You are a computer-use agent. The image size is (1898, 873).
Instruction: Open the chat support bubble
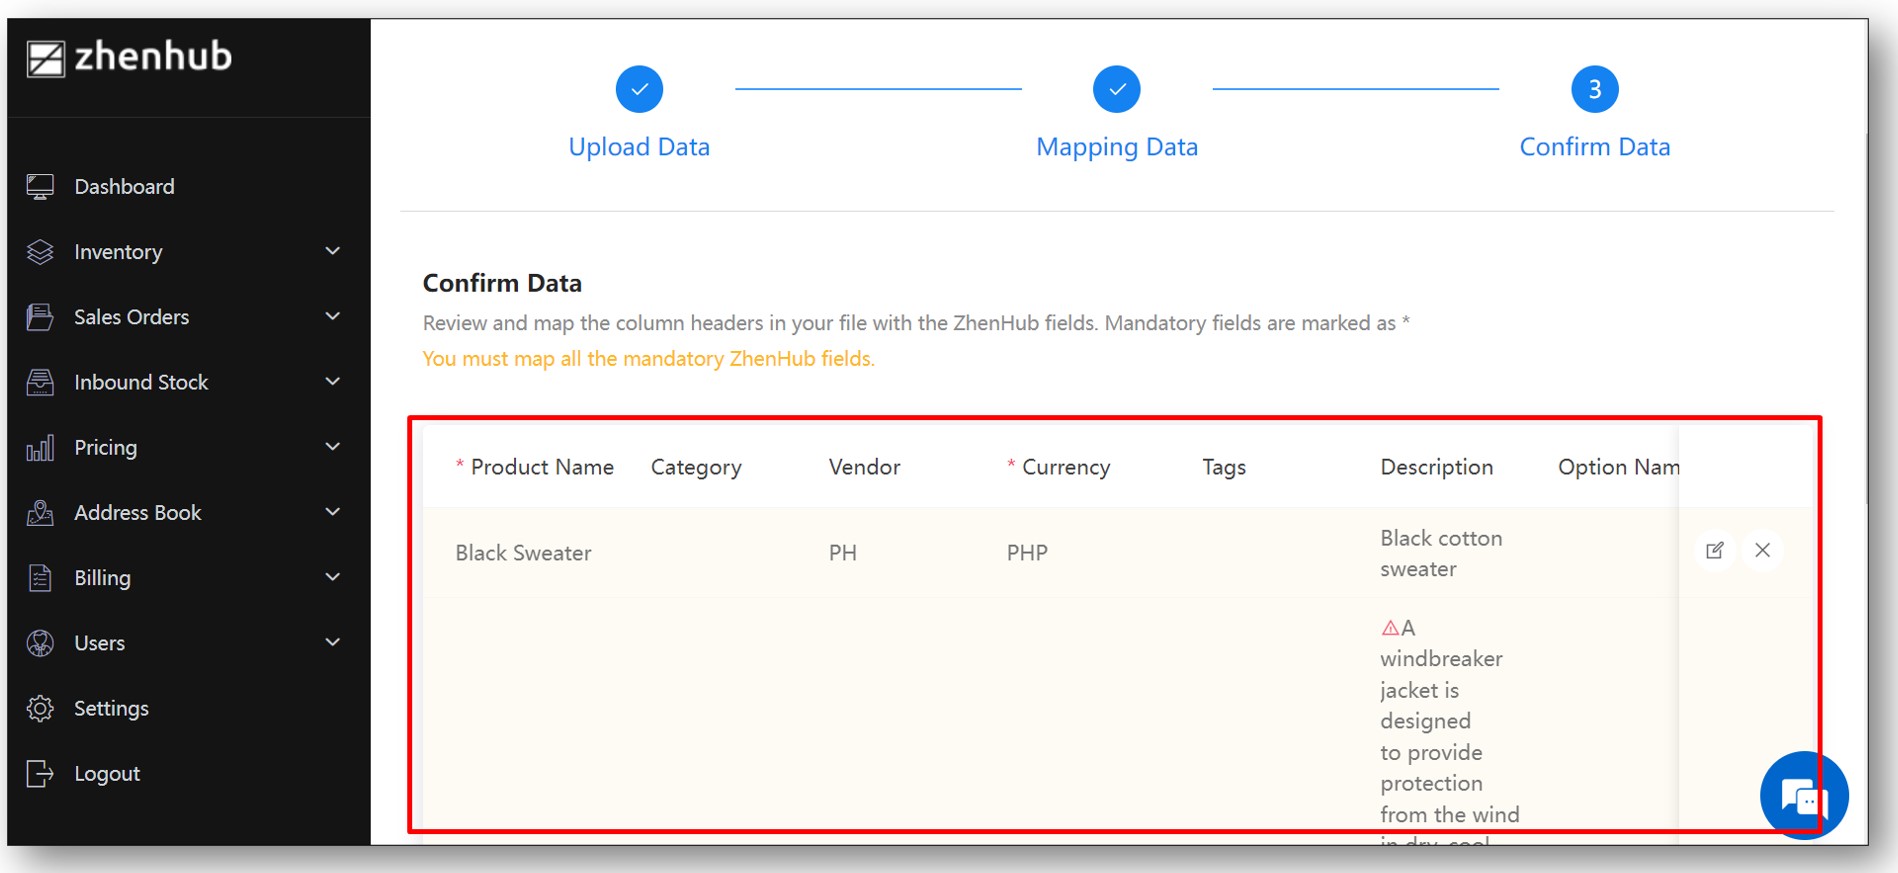click(1804, 796)
